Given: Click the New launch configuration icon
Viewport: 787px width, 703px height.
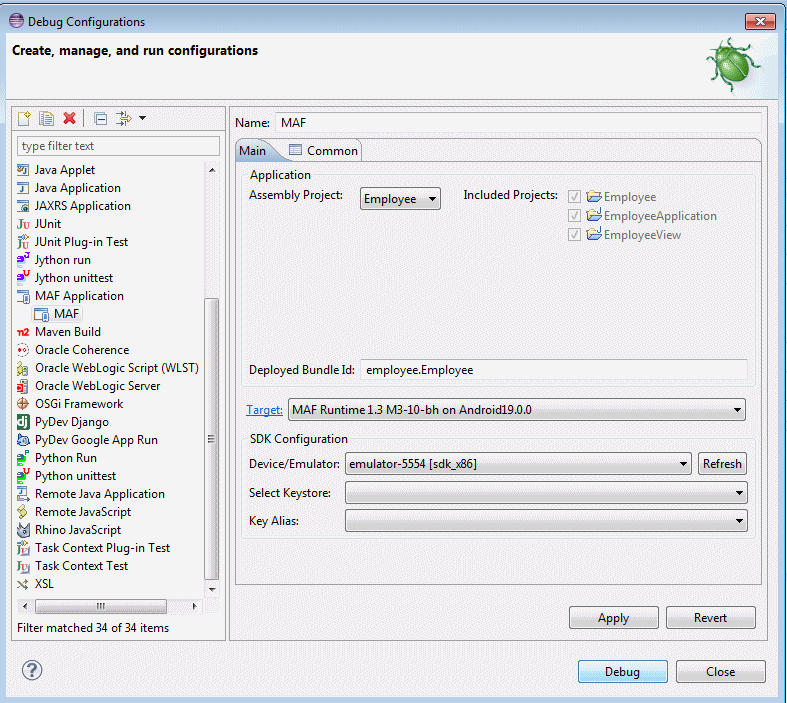Looking at the screenshot, I should (24, 118).
